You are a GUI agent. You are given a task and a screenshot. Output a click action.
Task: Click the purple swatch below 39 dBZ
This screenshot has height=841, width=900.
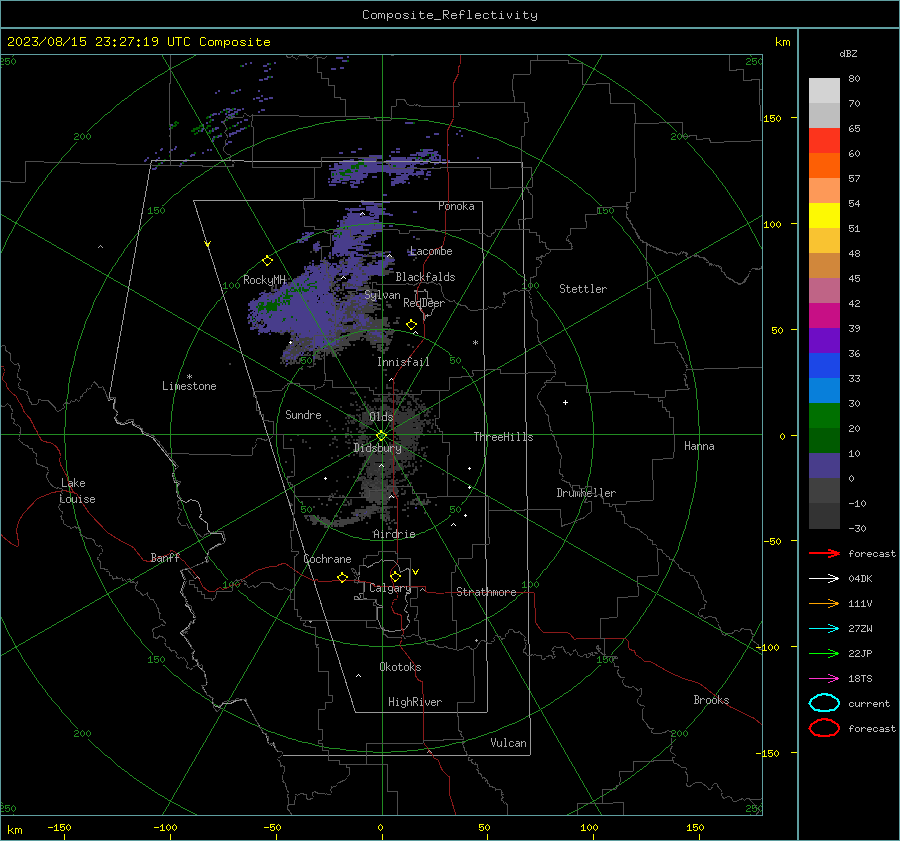[824, 340]
